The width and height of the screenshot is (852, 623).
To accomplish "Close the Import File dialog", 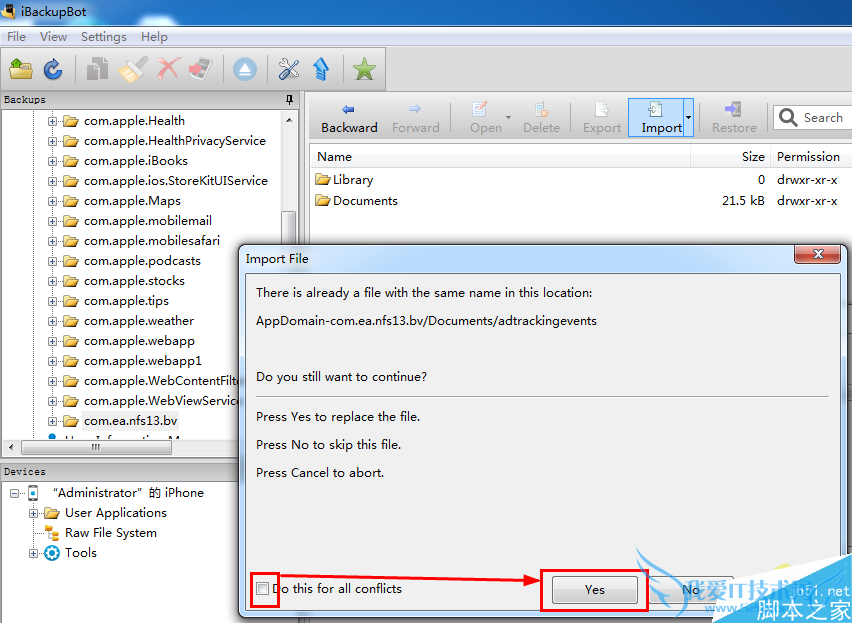I will [x=818, y=254].
